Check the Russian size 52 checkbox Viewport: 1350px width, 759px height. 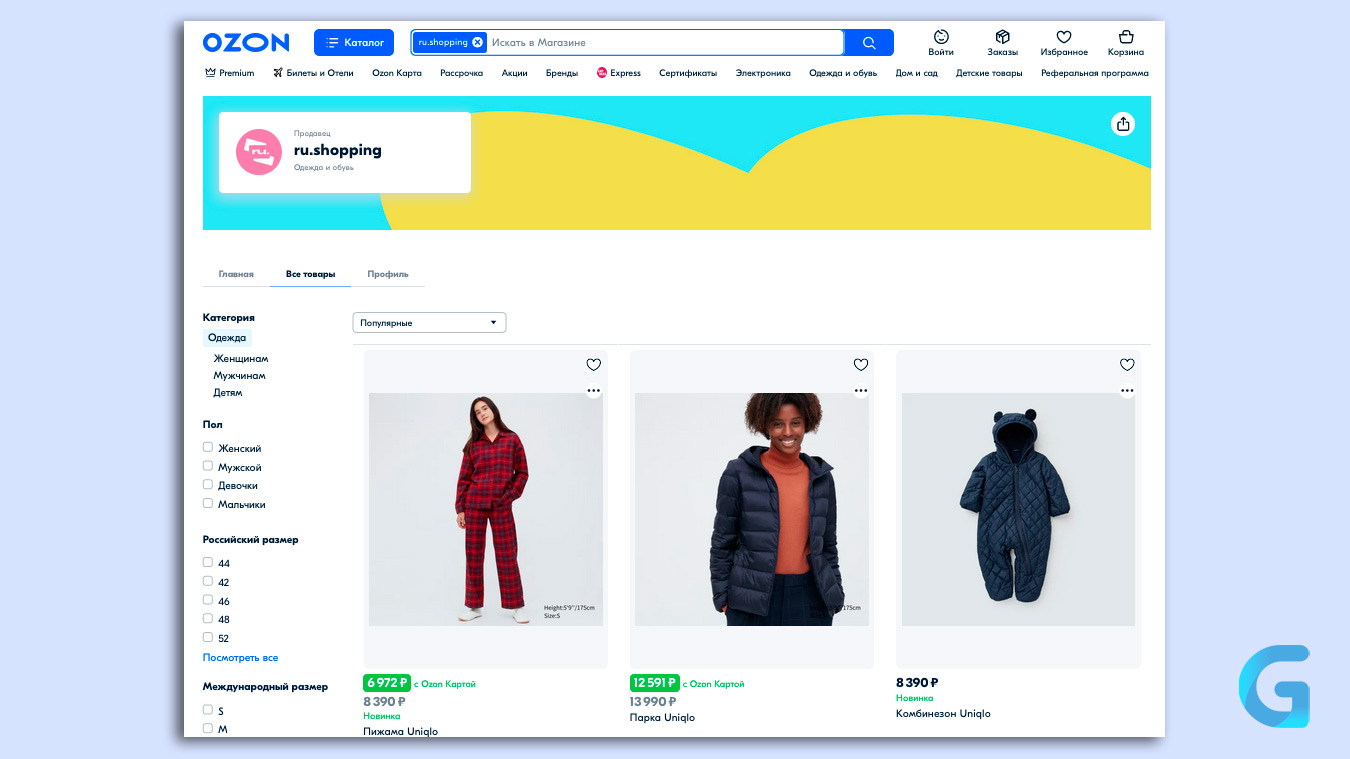208,637
